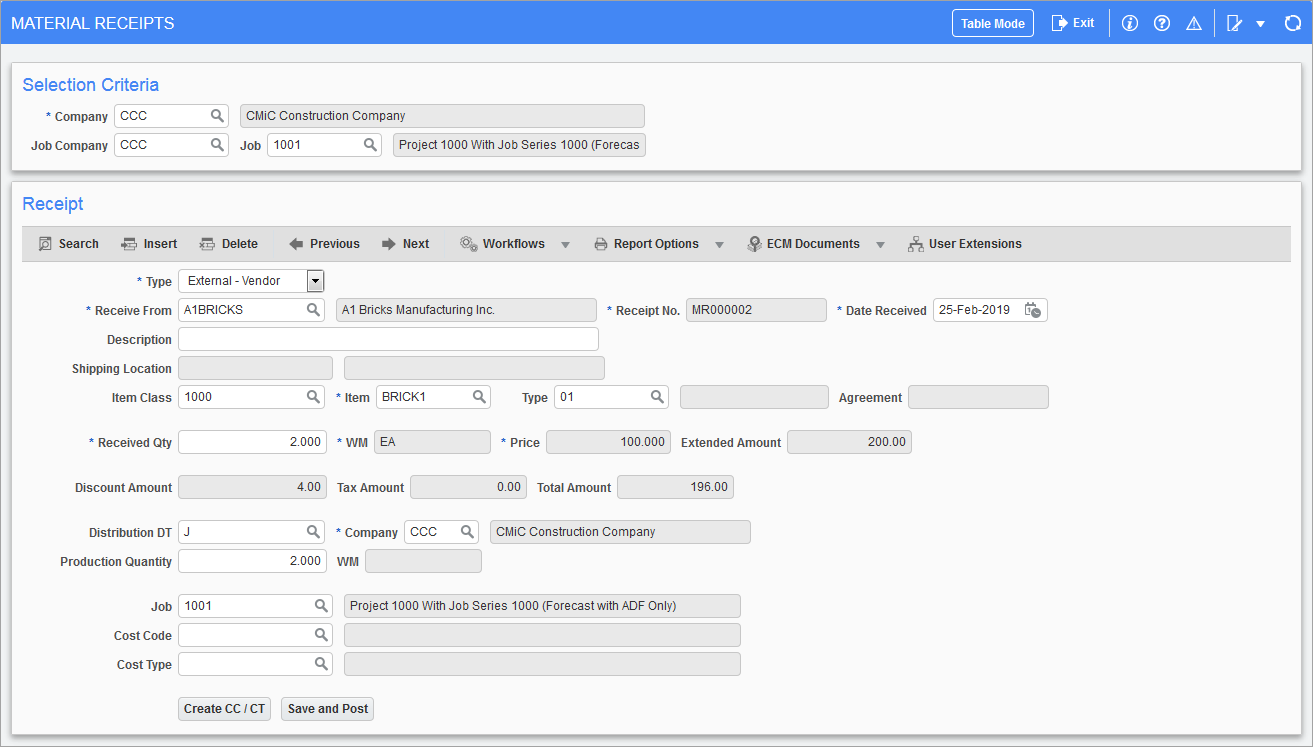
Task: Click inside the Description input field
Action: point(388,339)
